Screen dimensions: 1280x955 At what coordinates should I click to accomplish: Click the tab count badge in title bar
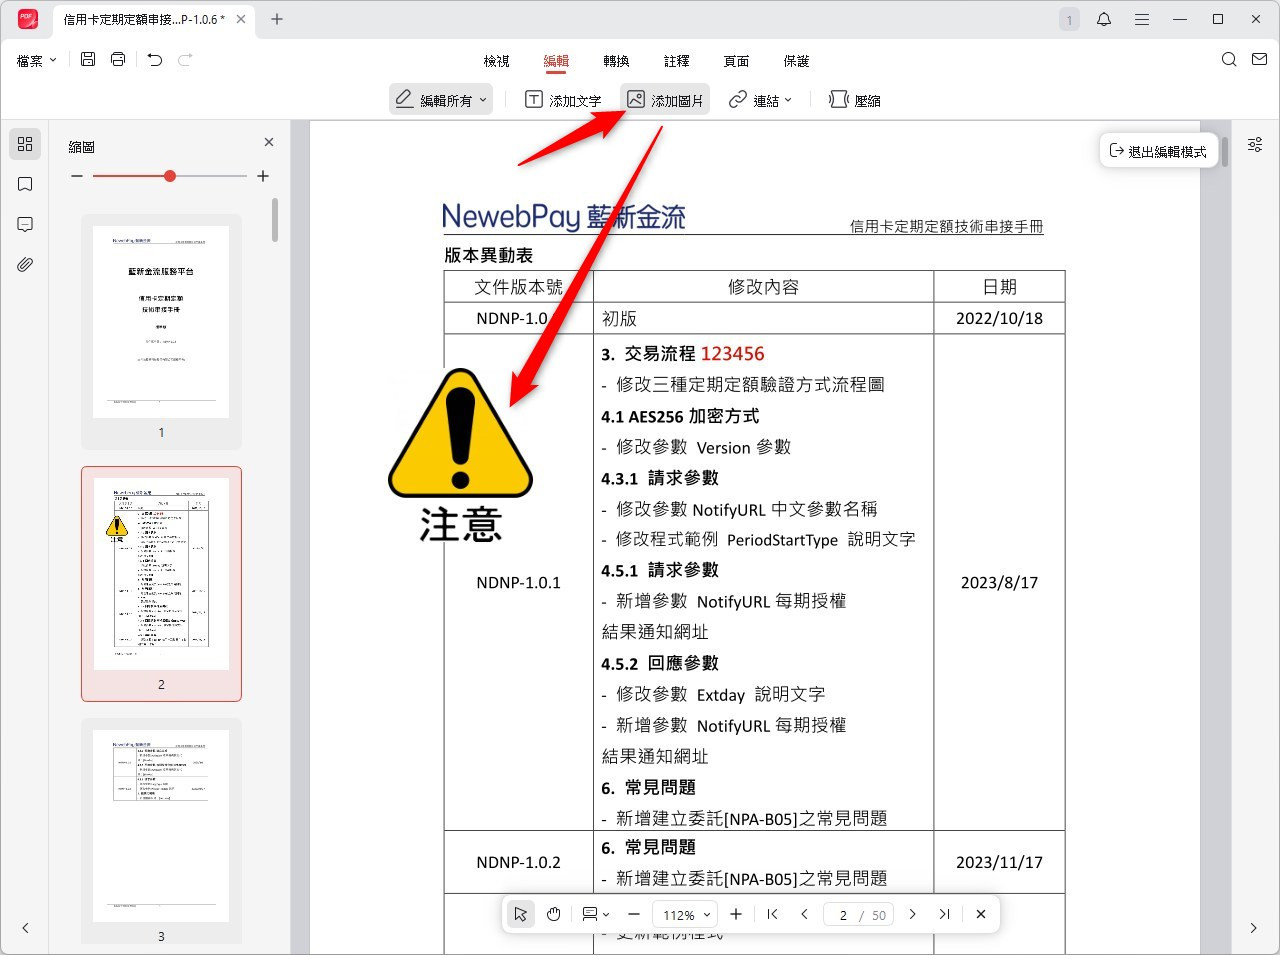pos(1069,19)
